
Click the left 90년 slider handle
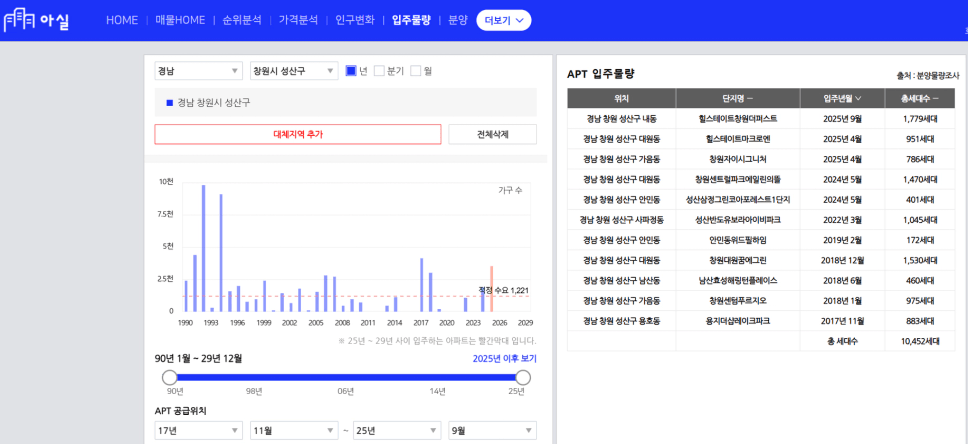169,377
